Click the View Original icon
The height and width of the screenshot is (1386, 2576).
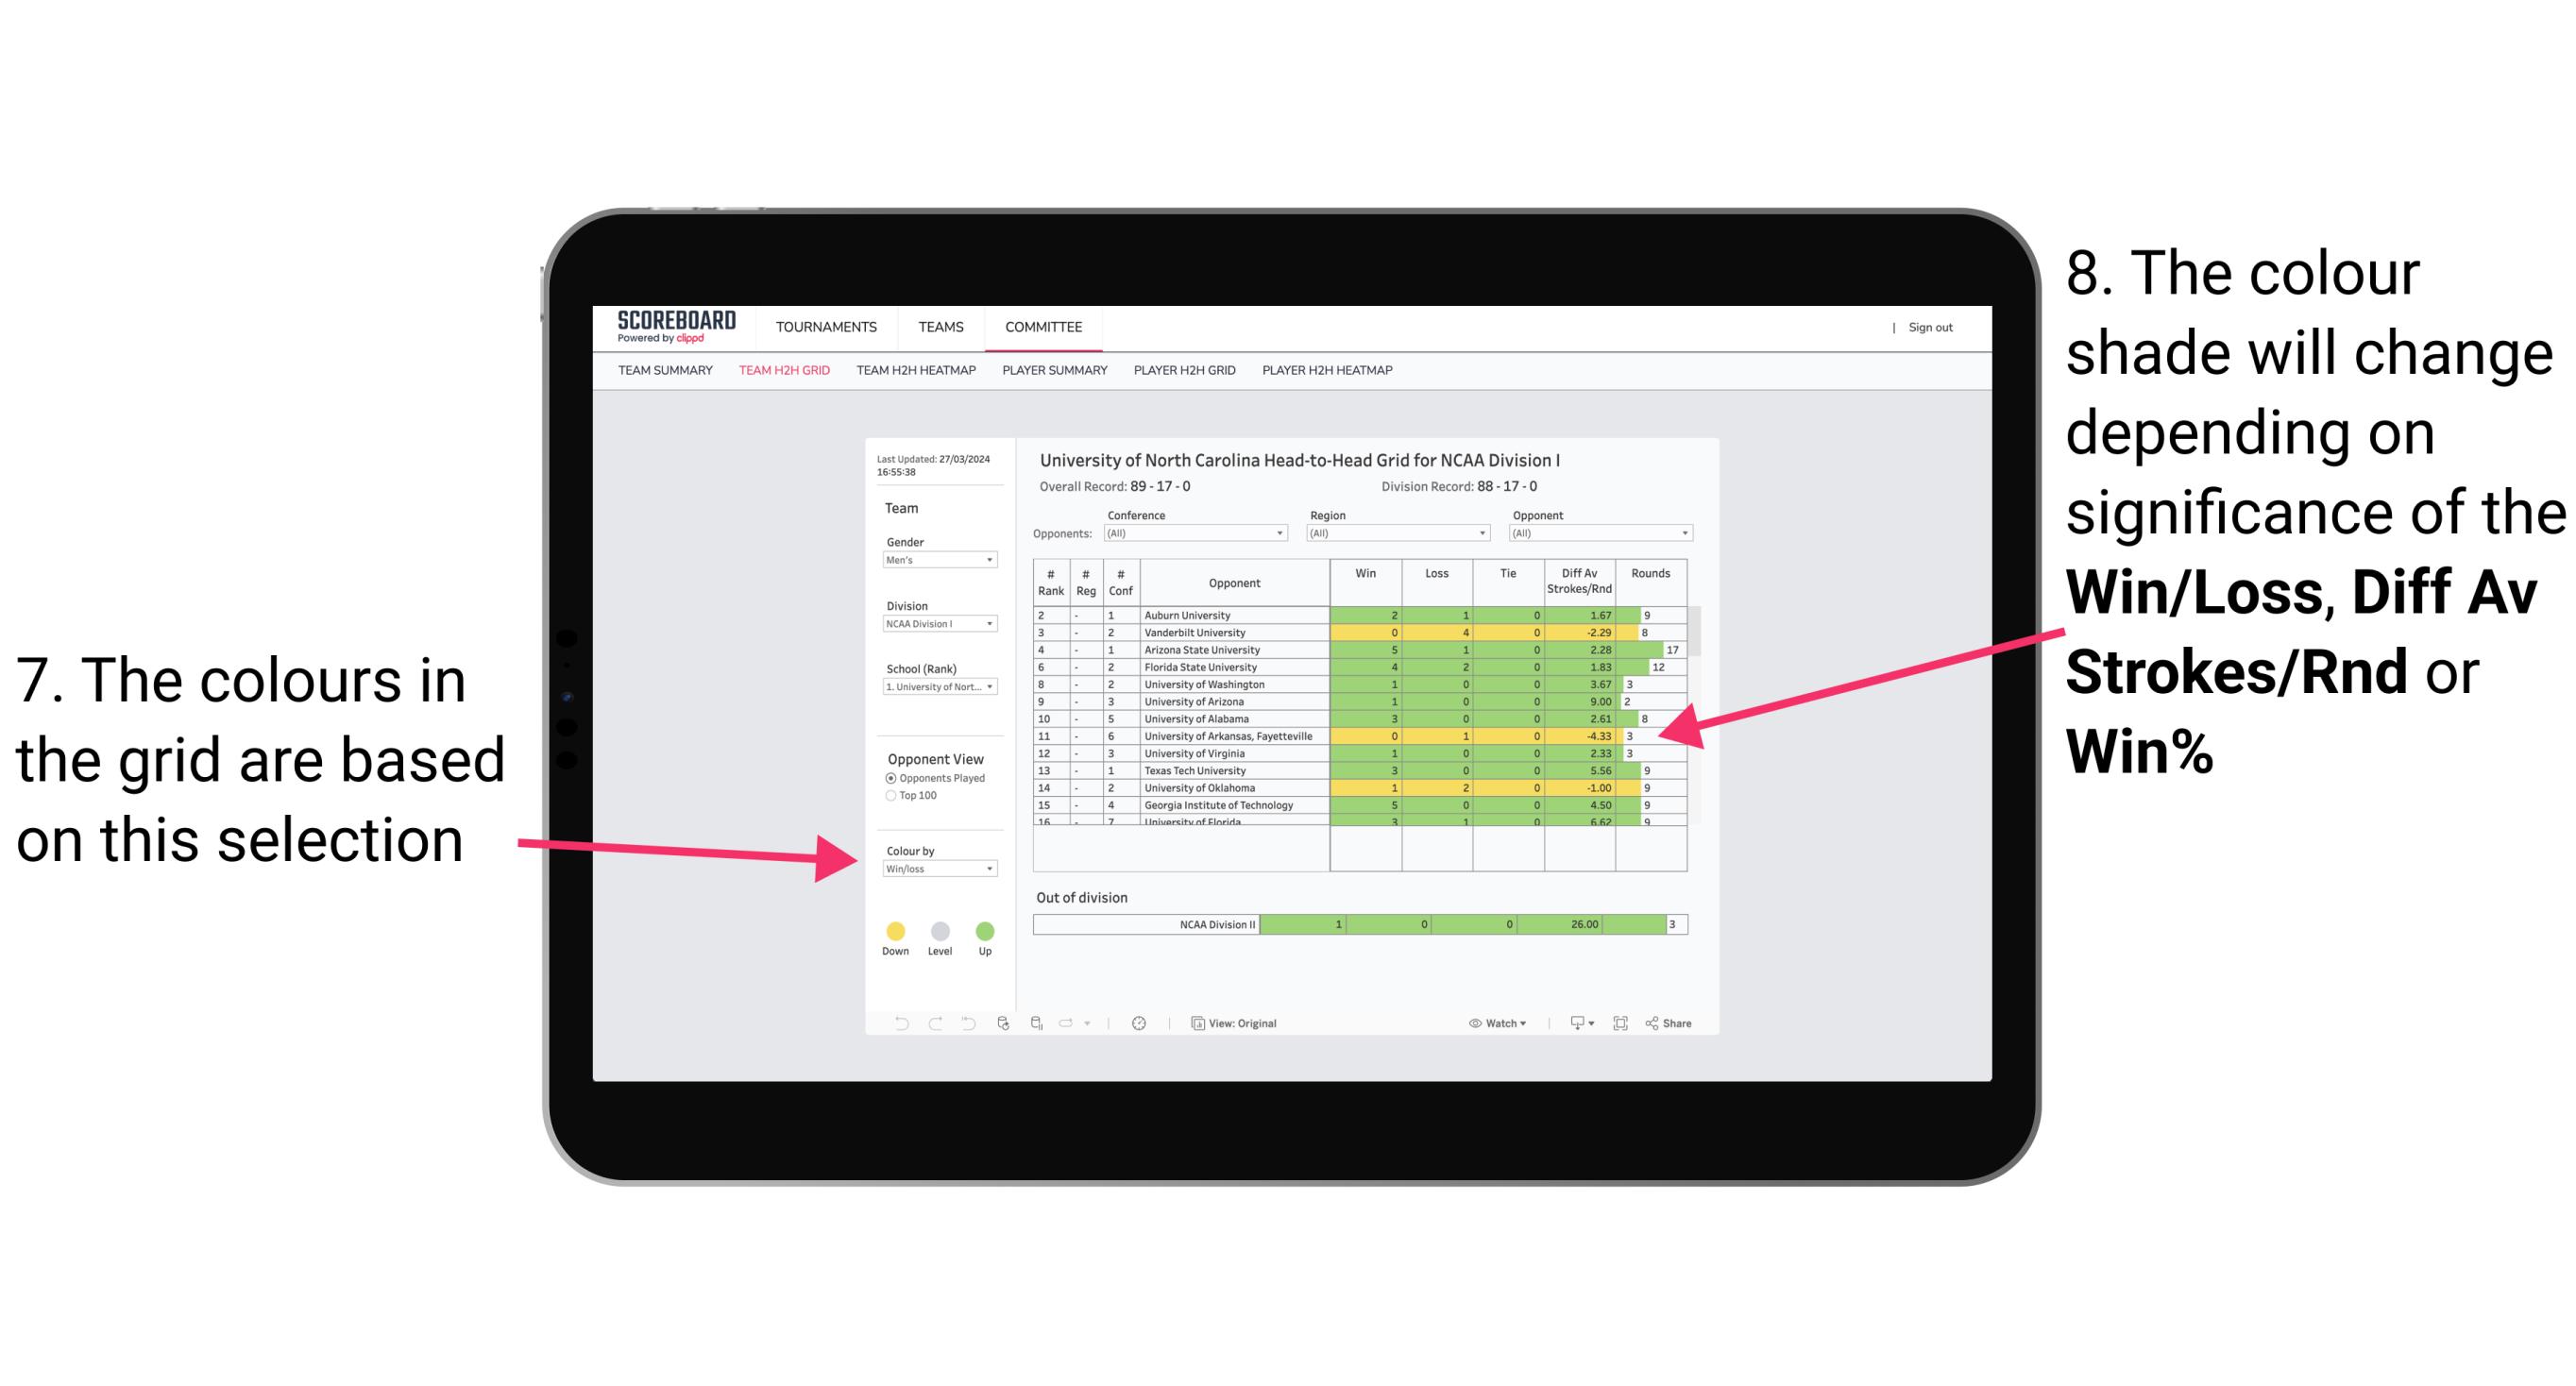click(x=1195, y=1024)
